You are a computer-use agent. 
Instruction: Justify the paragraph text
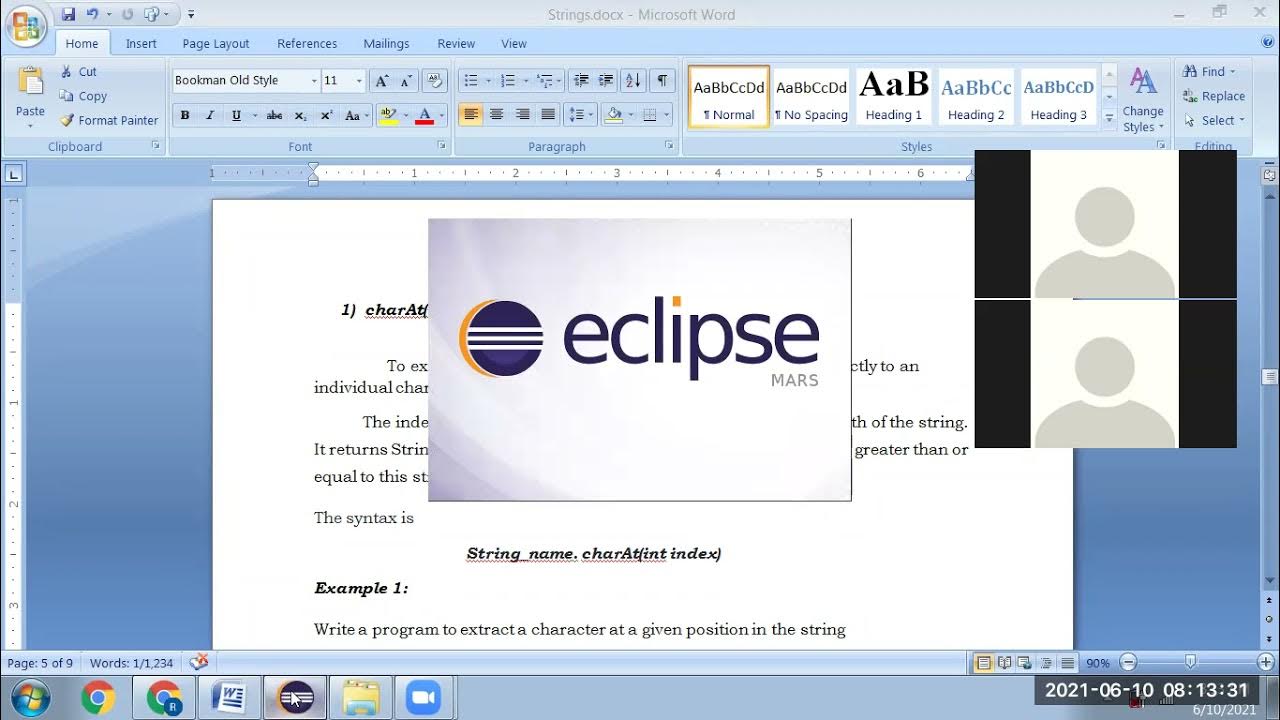pos(547,115)
